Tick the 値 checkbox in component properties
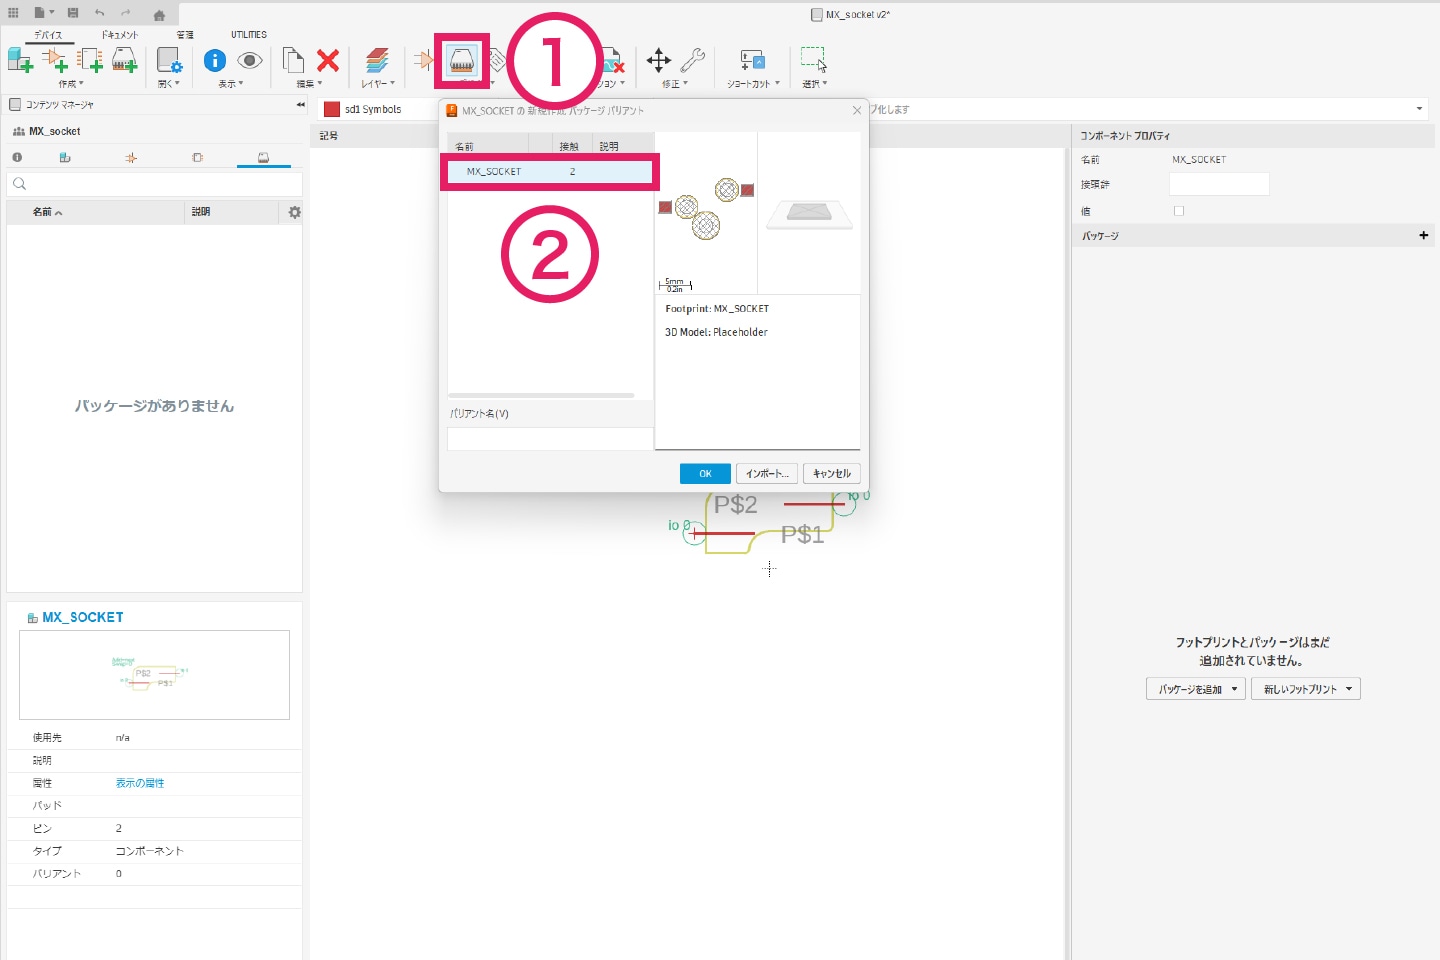 tap(1179, 211)
